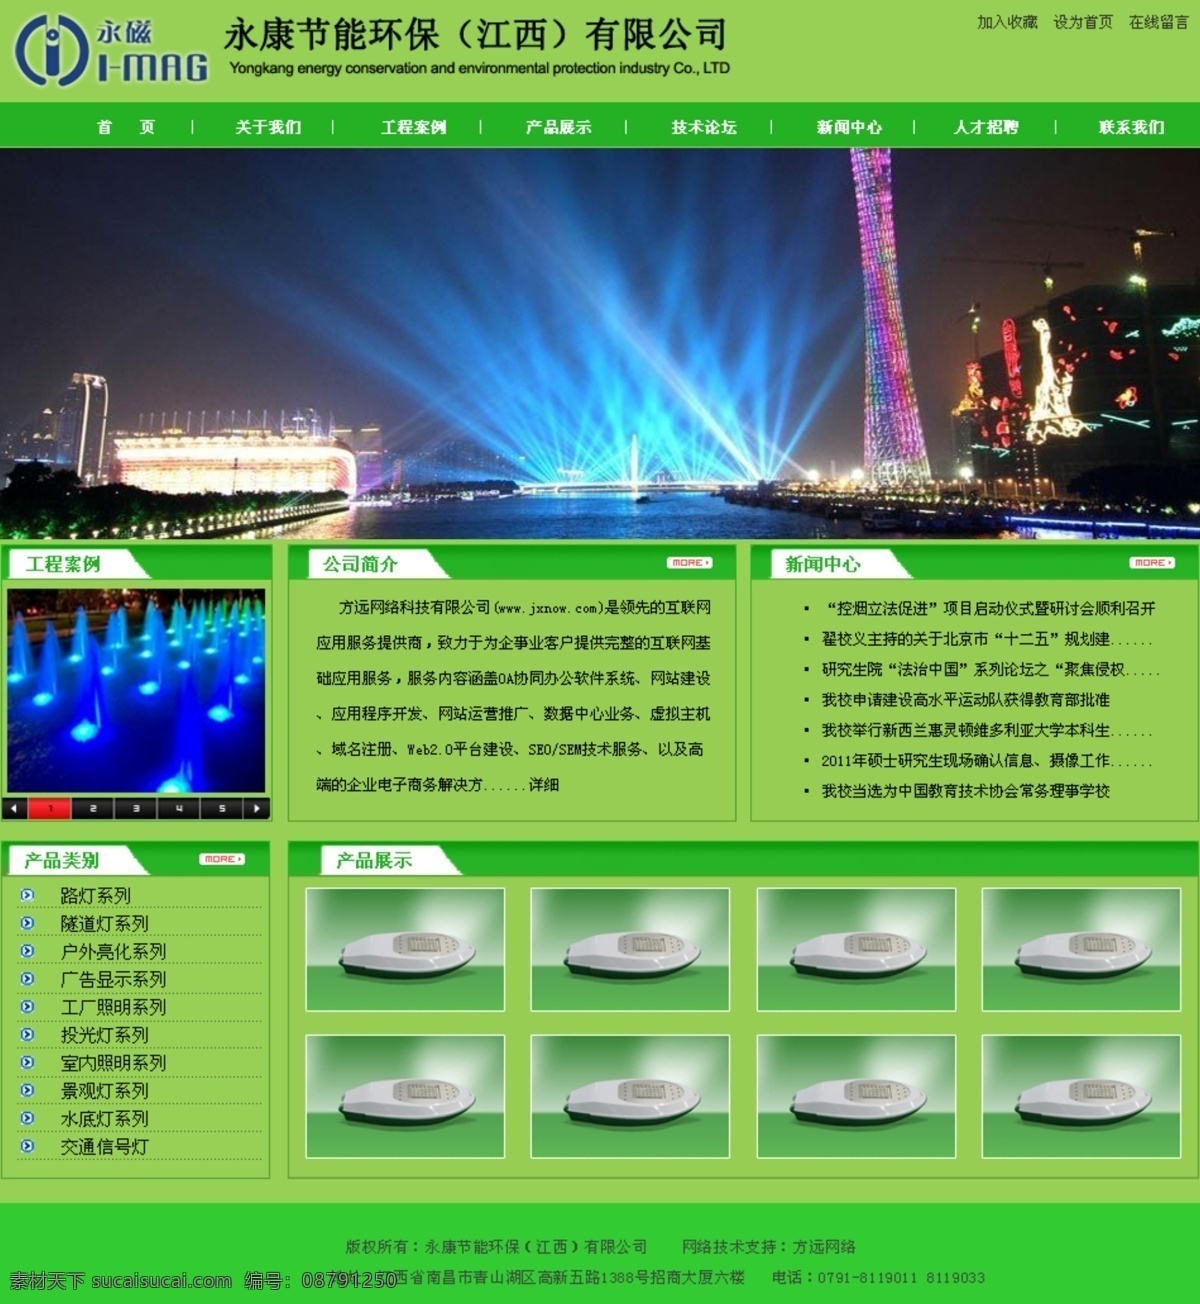Click the bullet icon beside 隧道灯系列
This screenshot has height=1304, width=1200.
pyautogui.click(x=27, y=923)
